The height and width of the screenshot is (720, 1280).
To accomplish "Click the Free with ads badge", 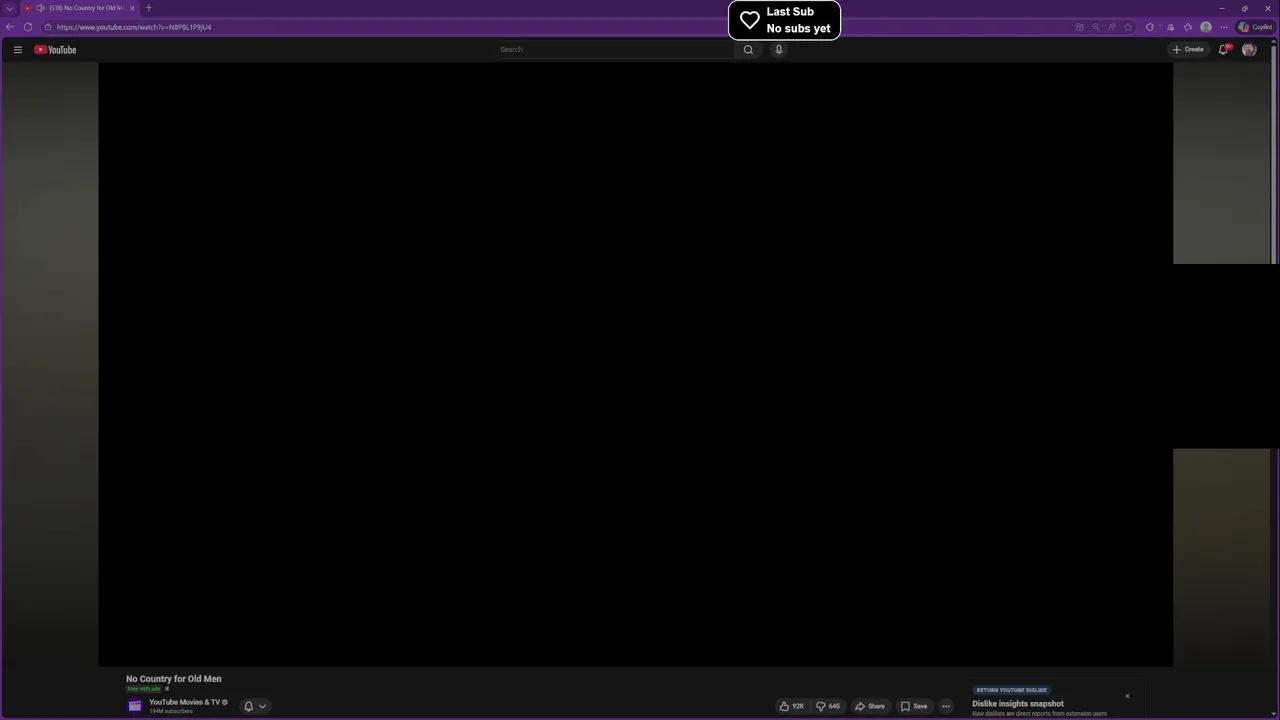I will 144,689.
